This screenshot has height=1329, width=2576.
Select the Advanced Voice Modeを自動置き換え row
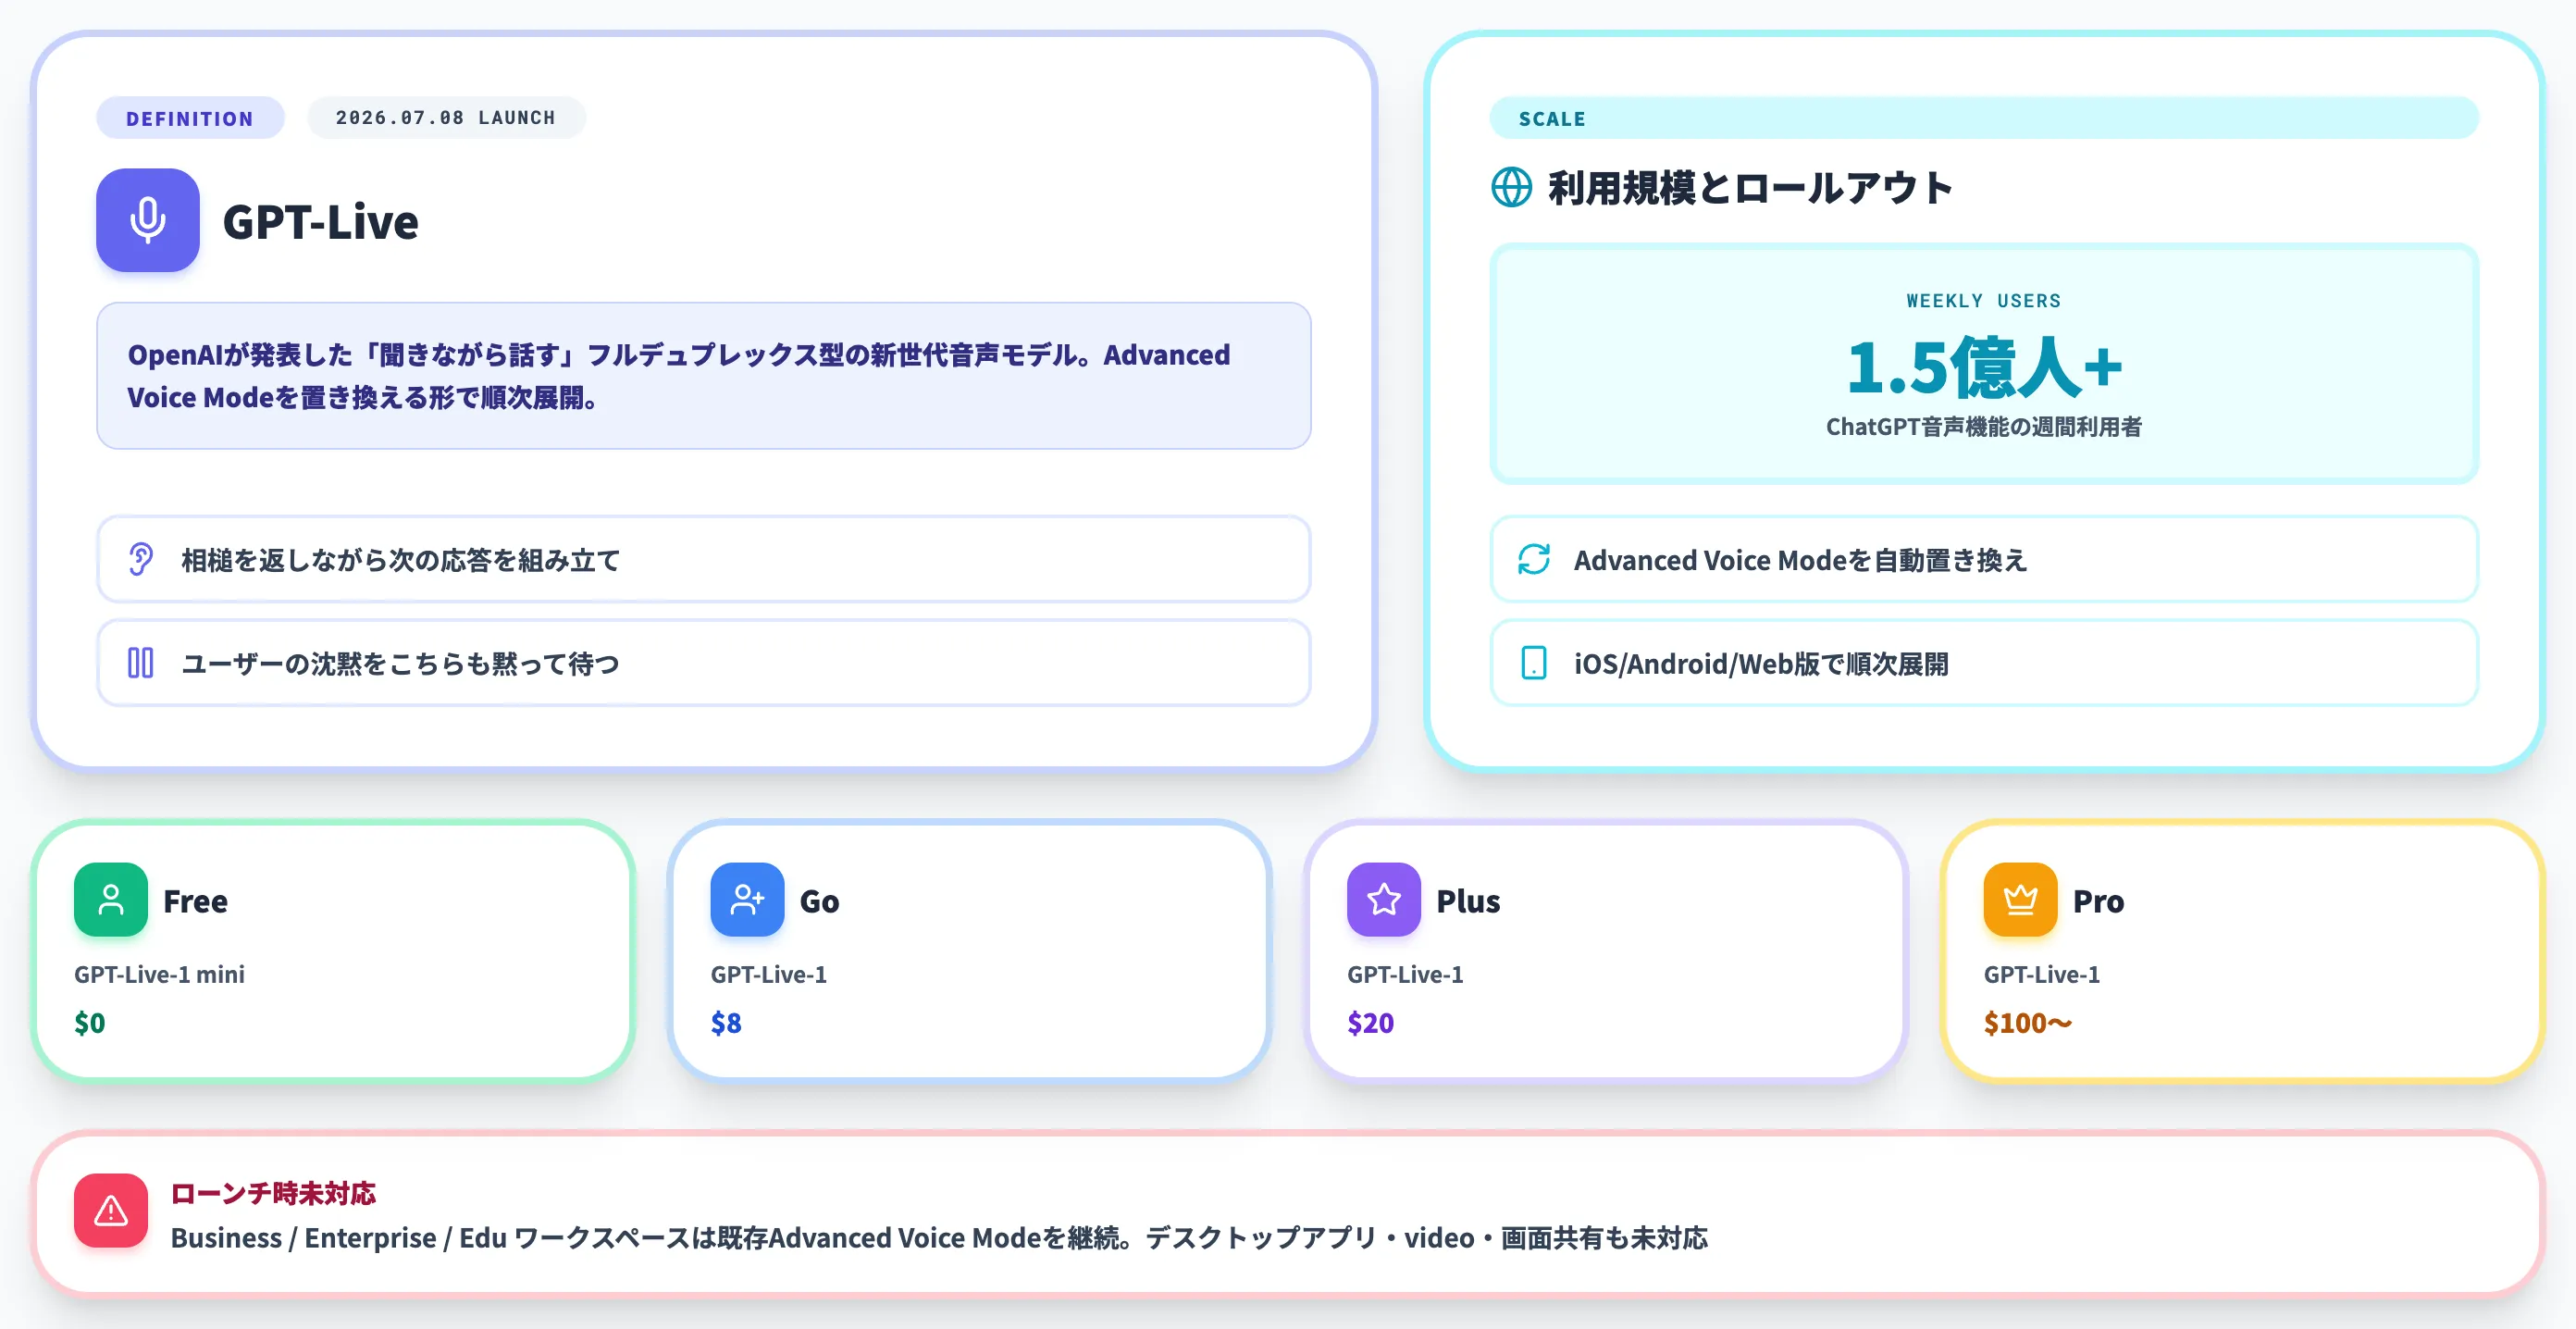click(x=1983, y=559)
